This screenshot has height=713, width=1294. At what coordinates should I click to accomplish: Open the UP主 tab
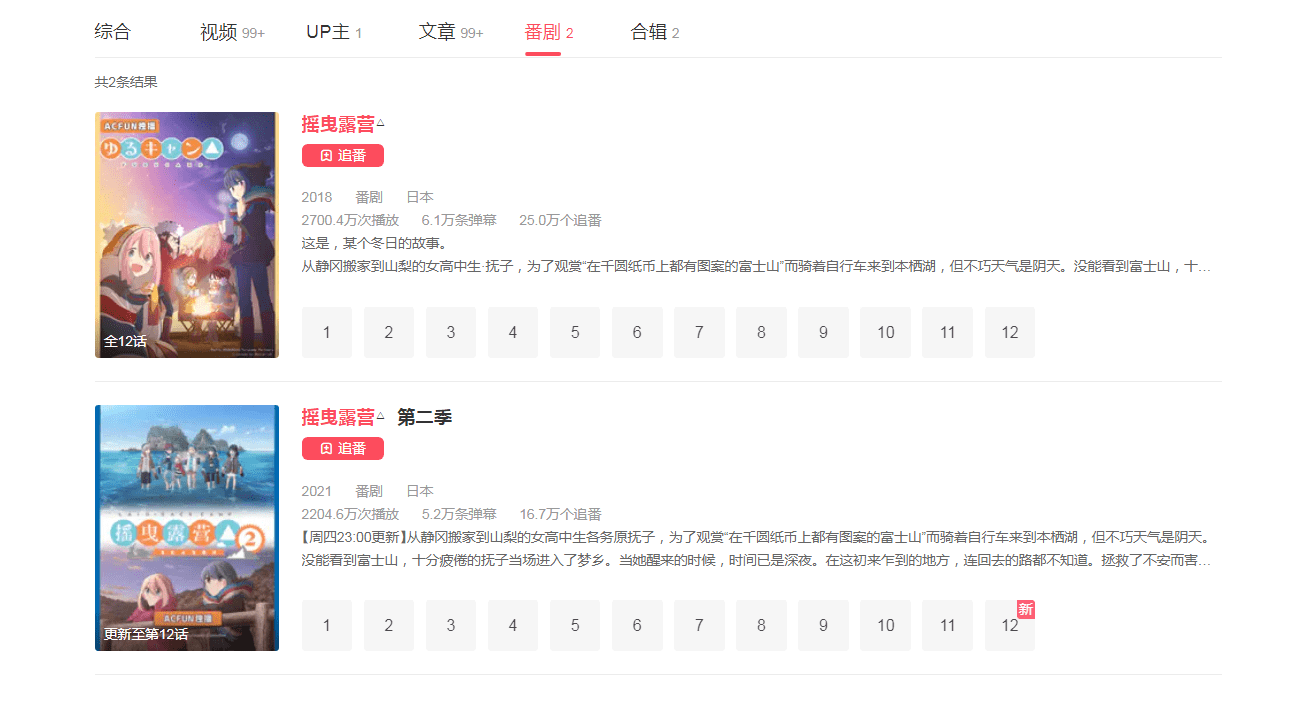pyautogui.click(x=334, y=33)
